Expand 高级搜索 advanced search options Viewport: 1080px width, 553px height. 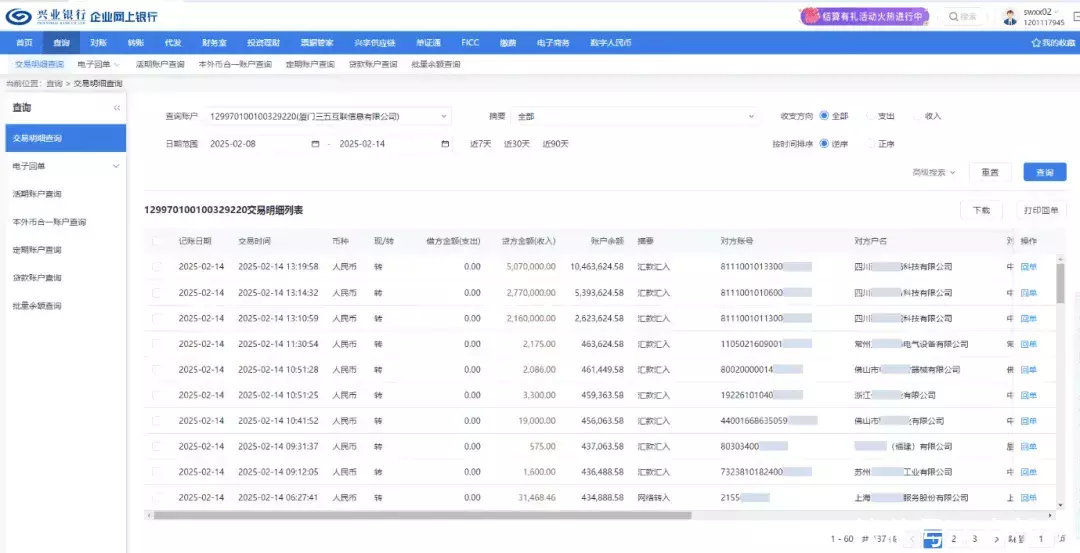point(934,172)
